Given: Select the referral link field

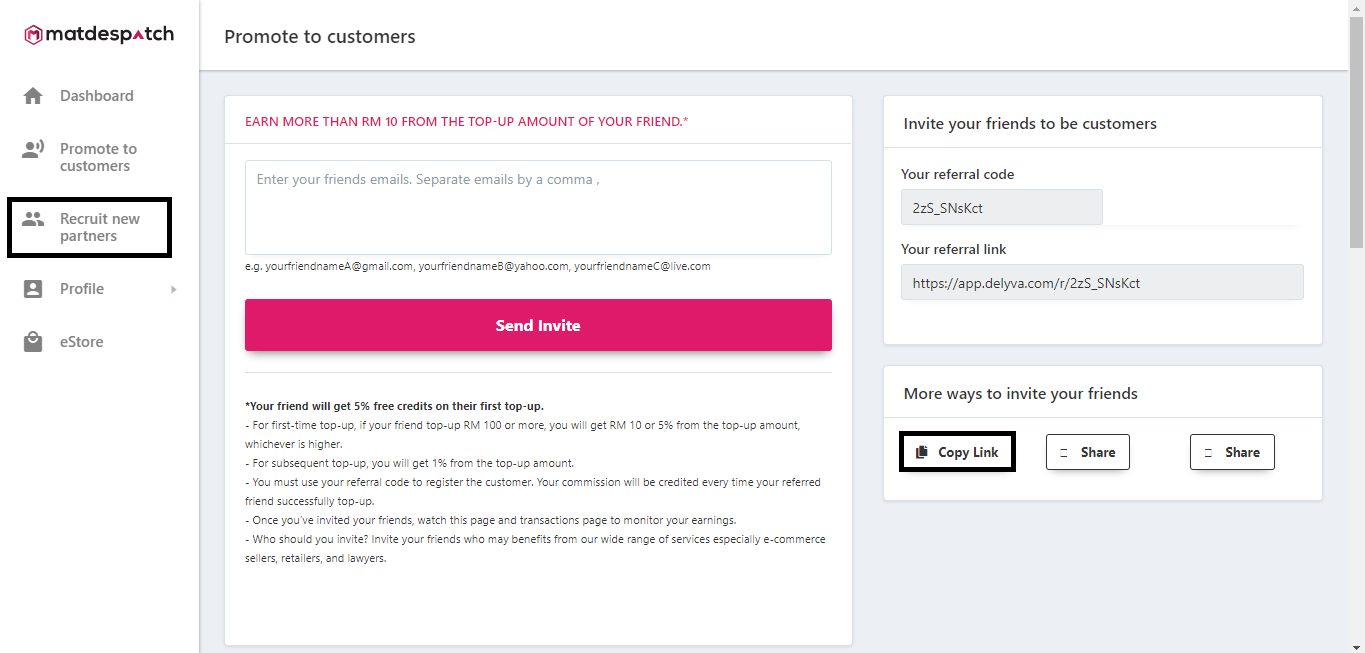Looking at the screenshot, I should click(1102, 282).
